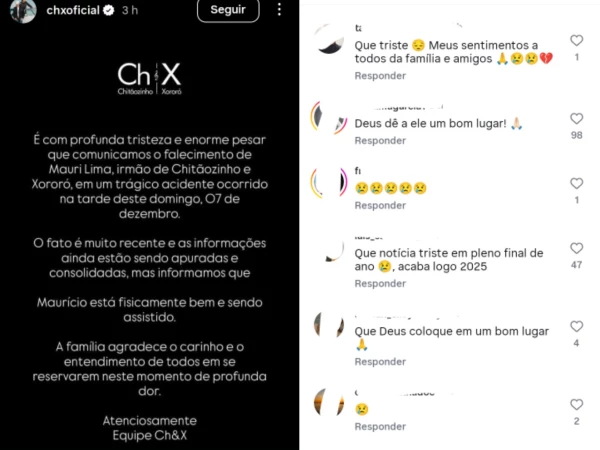Screen dimensions: 600x450
Task: Open the three-dot story options menu
Action: click(x=279, y=9)
